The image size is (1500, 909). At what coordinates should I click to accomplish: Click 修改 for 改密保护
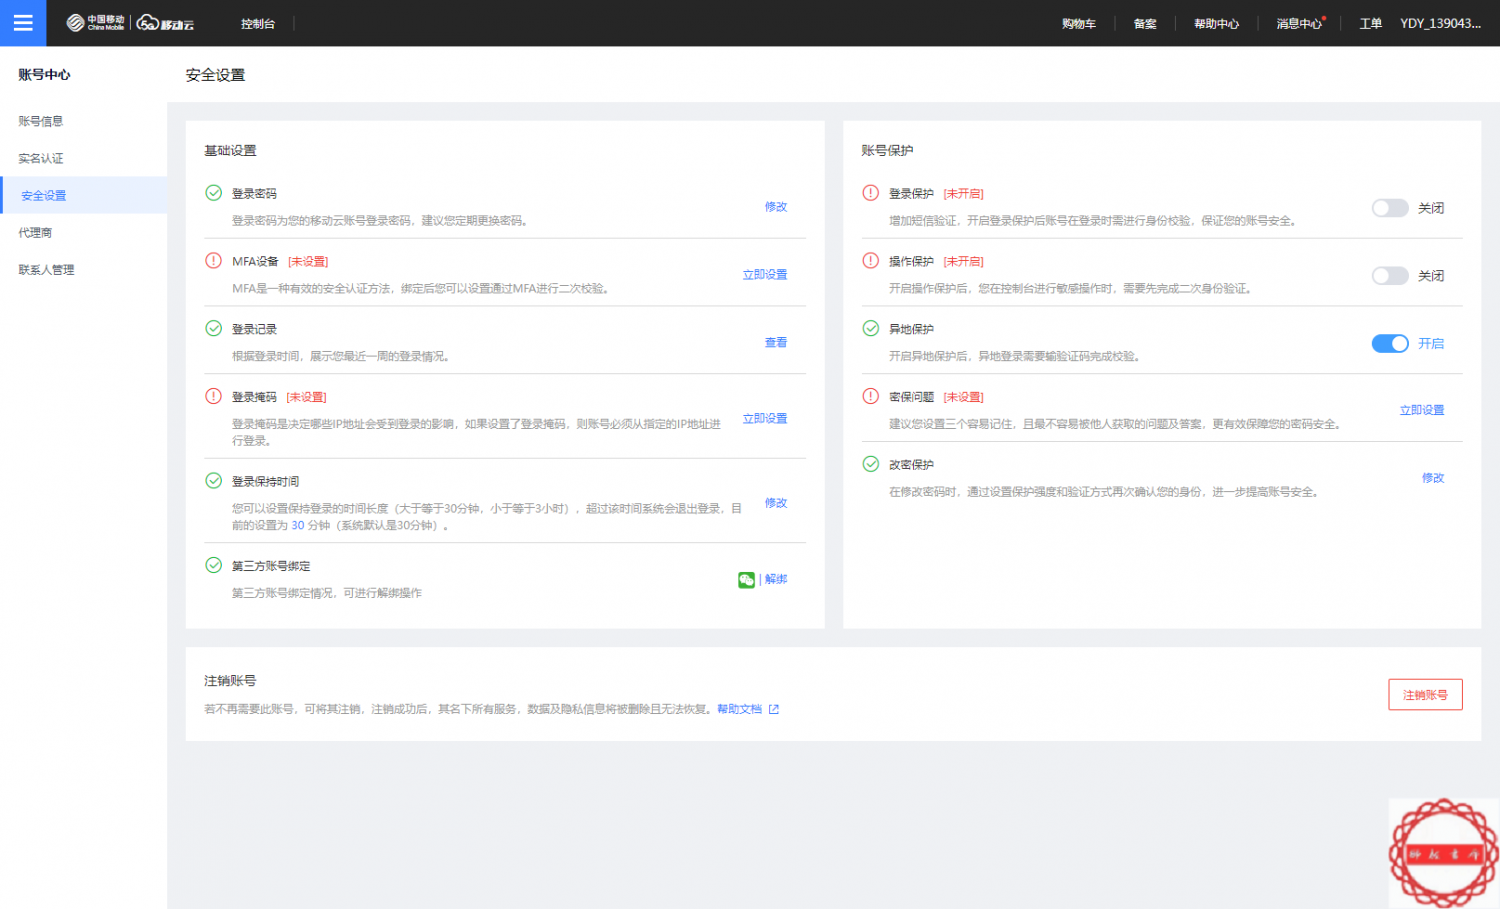[1433, 479]
